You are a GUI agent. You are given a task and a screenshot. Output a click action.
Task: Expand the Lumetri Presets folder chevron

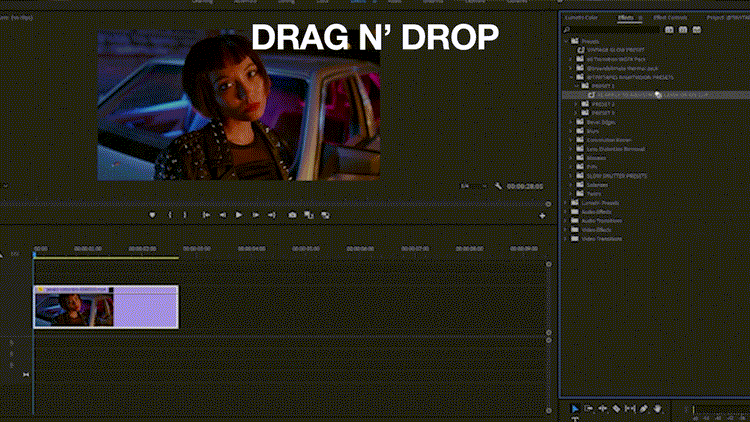pyautogui.click(x=566, y=202)
